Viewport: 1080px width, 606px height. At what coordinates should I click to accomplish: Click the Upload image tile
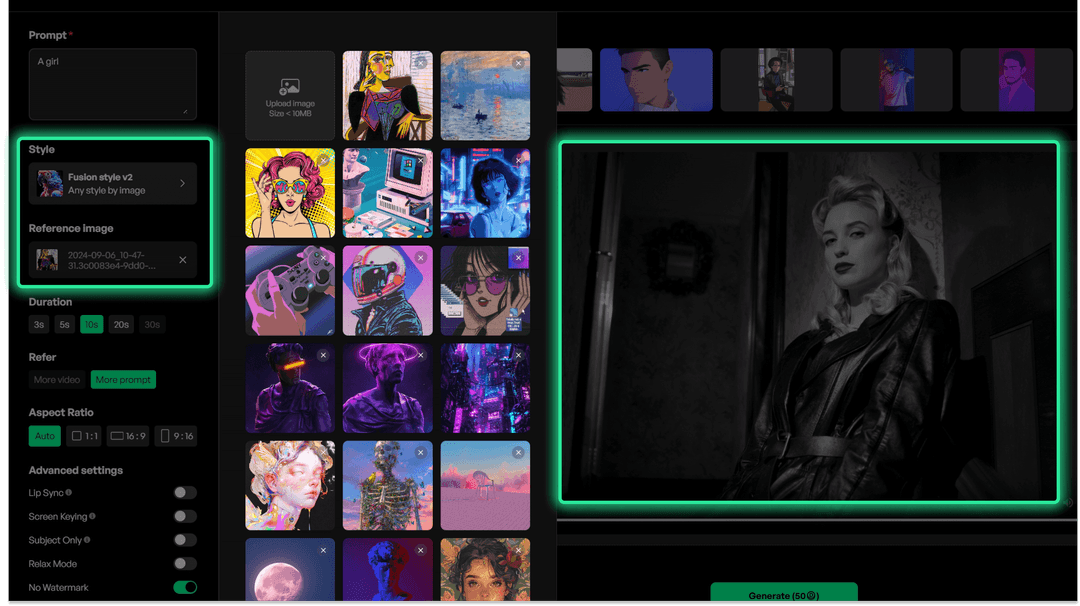click(289, 95)
